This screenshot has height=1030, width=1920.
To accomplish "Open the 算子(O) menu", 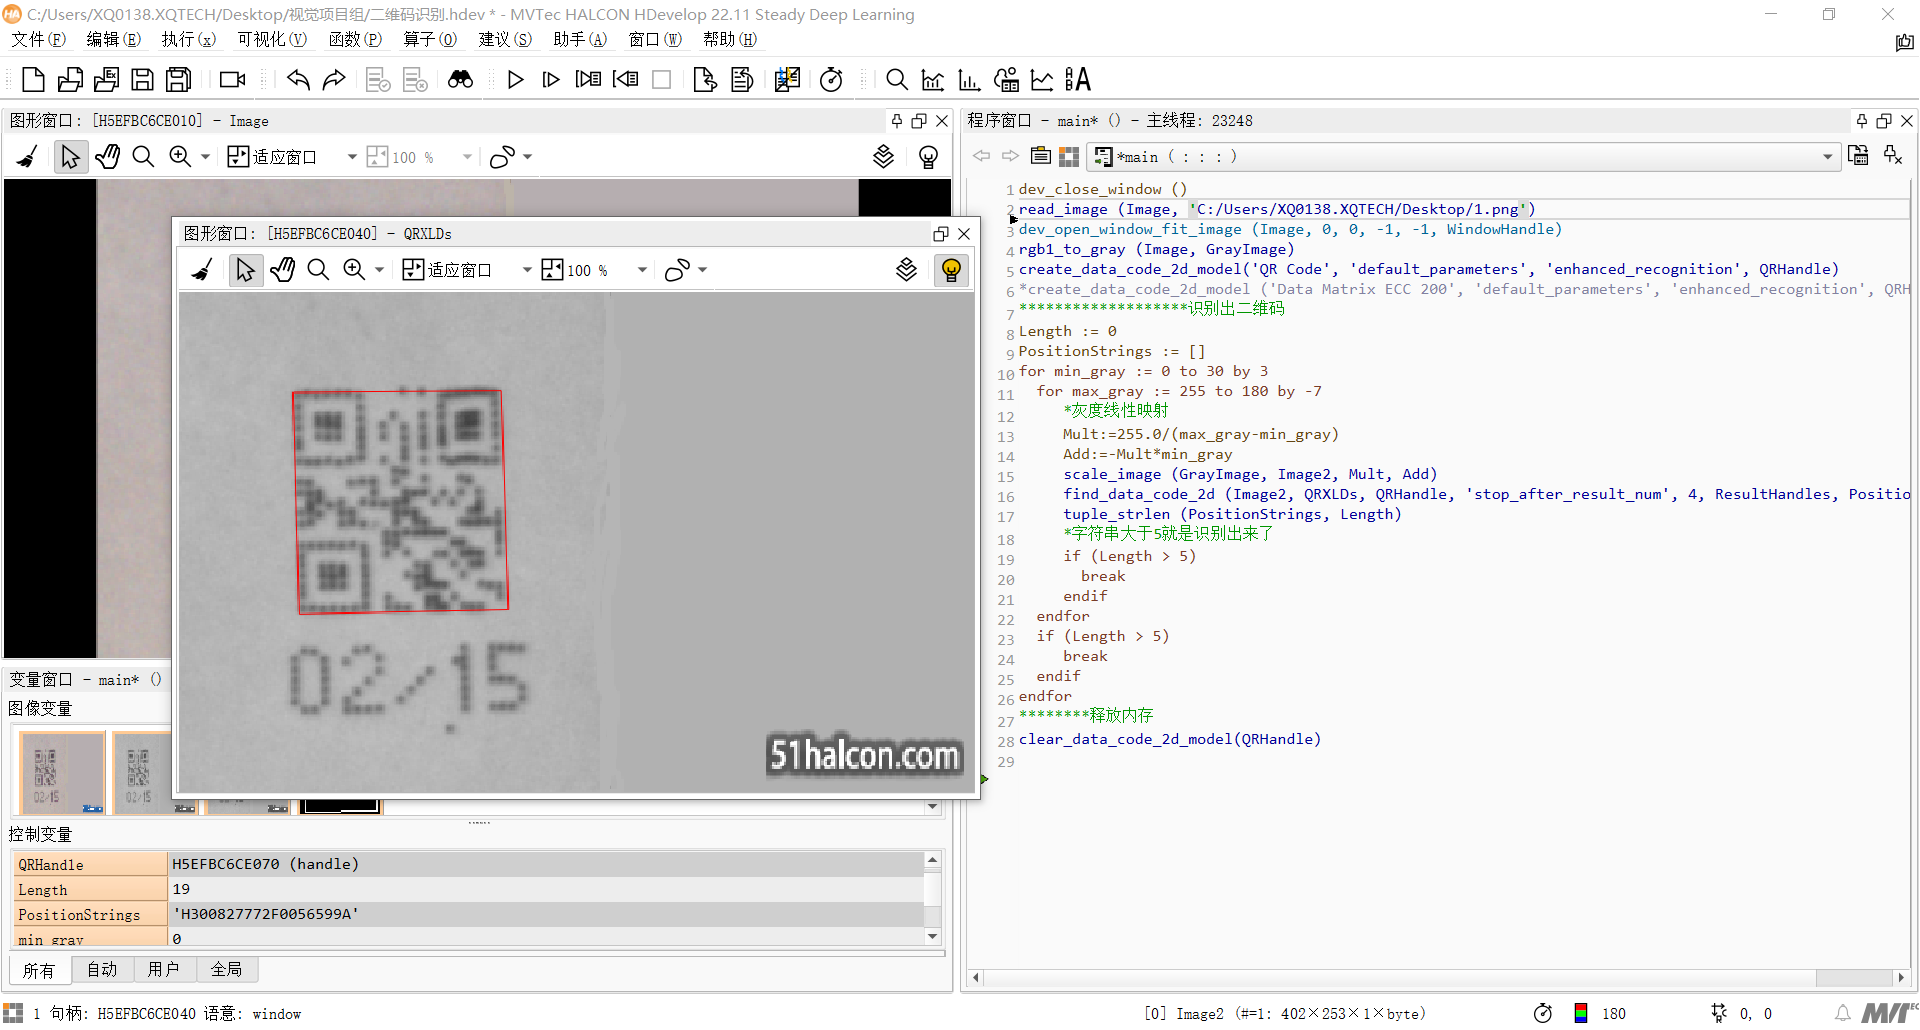I will pyautogui.click(x=429, y=39).
